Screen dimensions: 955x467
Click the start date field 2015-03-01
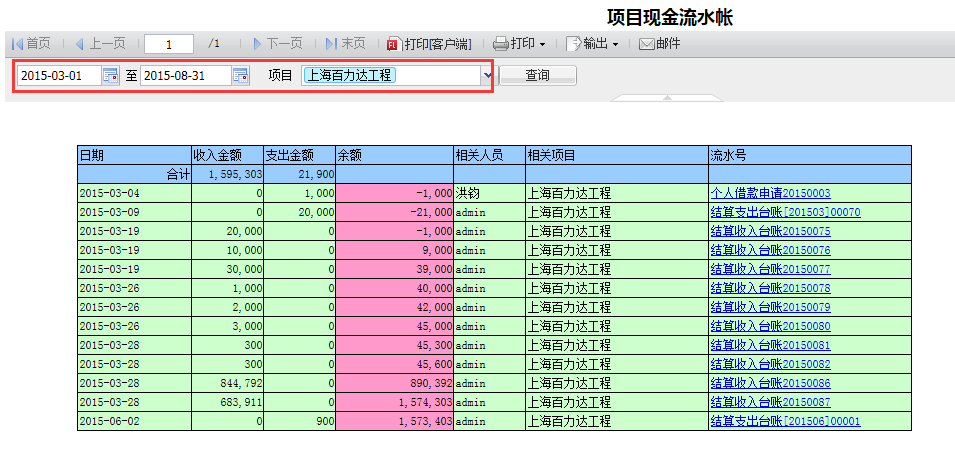[x=59, y=75]
